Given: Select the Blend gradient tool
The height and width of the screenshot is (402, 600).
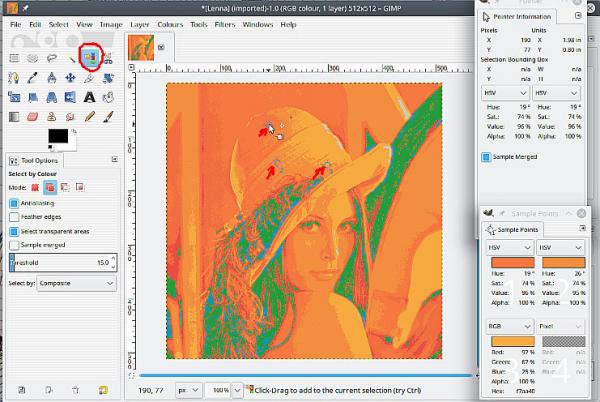Looking at the screenshot, I should (14, 116).
